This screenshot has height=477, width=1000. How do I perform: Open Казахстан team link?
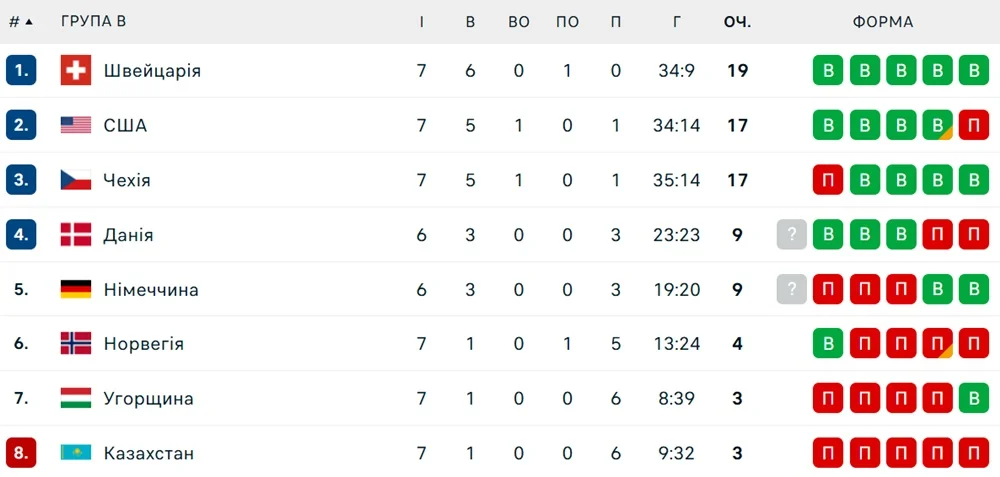coord(149,453)
